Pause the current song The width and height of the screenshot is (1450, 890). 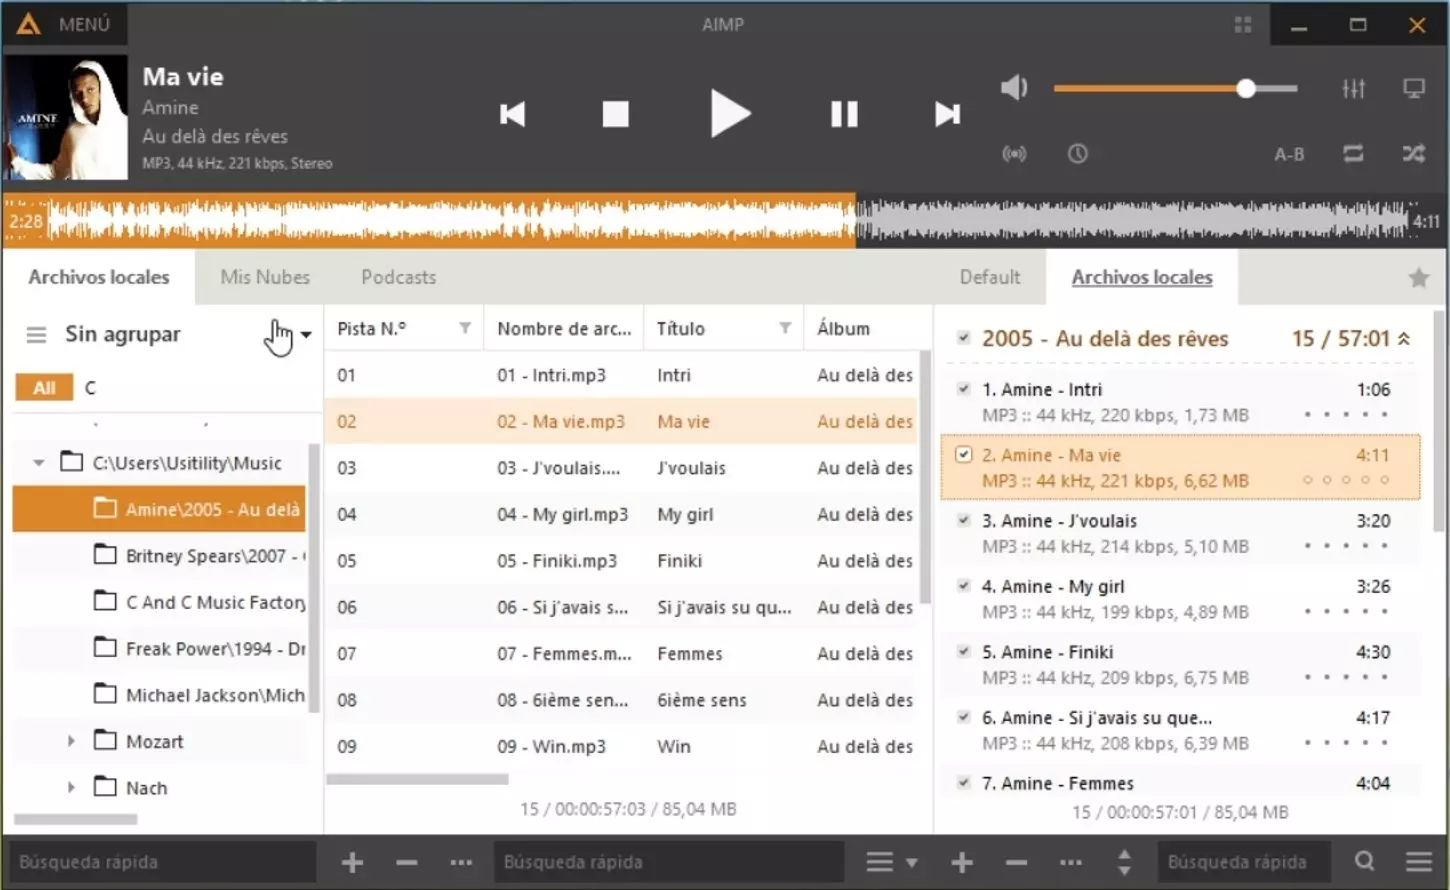[844, 115]
